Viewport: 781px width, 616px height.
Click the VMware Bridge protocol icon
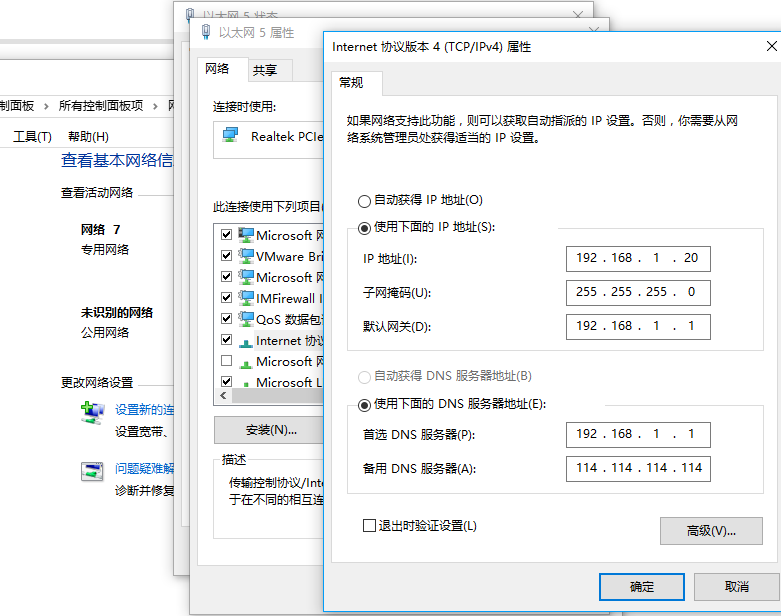246,256
